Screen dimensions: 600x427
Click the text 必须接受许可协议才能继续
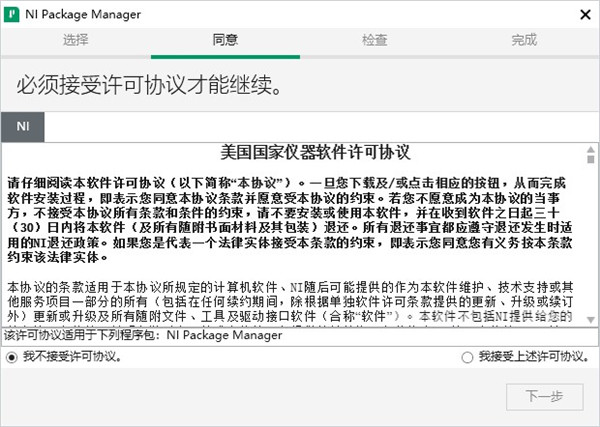coord(150,85)
